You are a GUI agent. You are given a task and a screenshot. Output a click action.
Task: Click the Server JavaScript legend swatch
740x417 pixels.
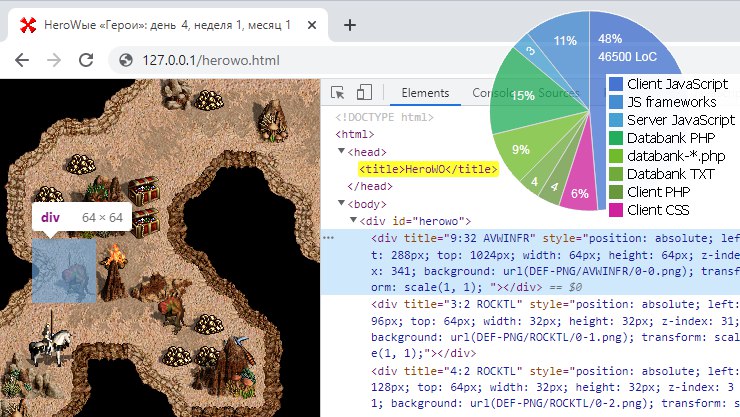(616, 120)
